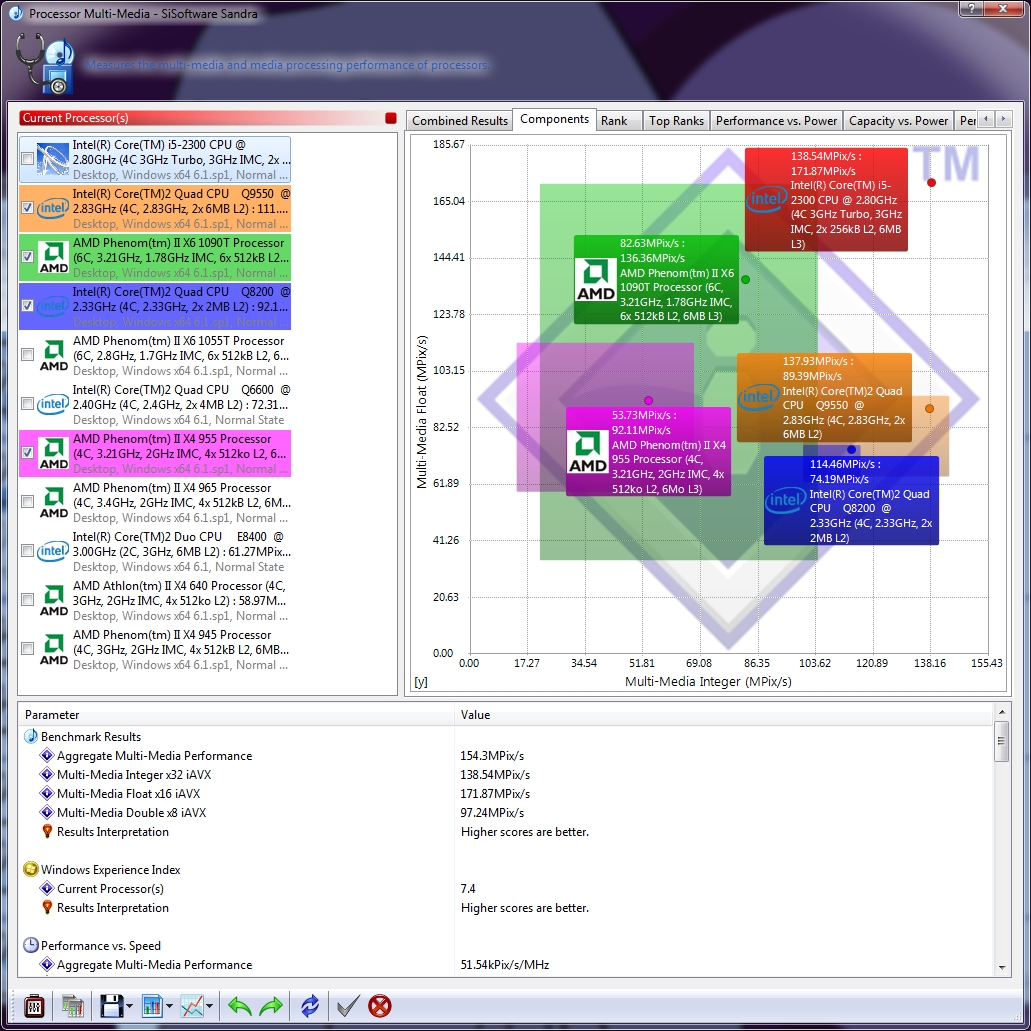
Task: Click the results list scrollbar thumb
Action: coord(1001,741)
